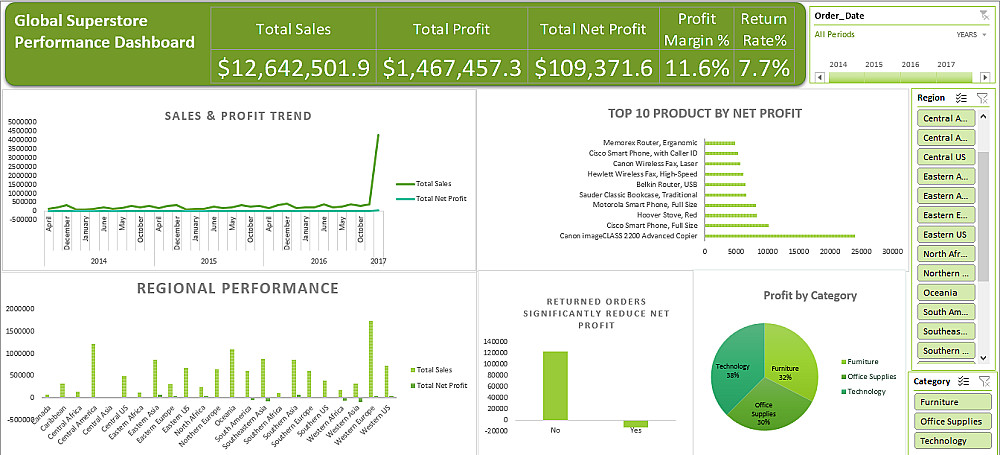Image resolution: width=1000 pixels, height=455 pixels.
Task: Click the 11.6% Profit Margin value
Action: coord(696,68)
